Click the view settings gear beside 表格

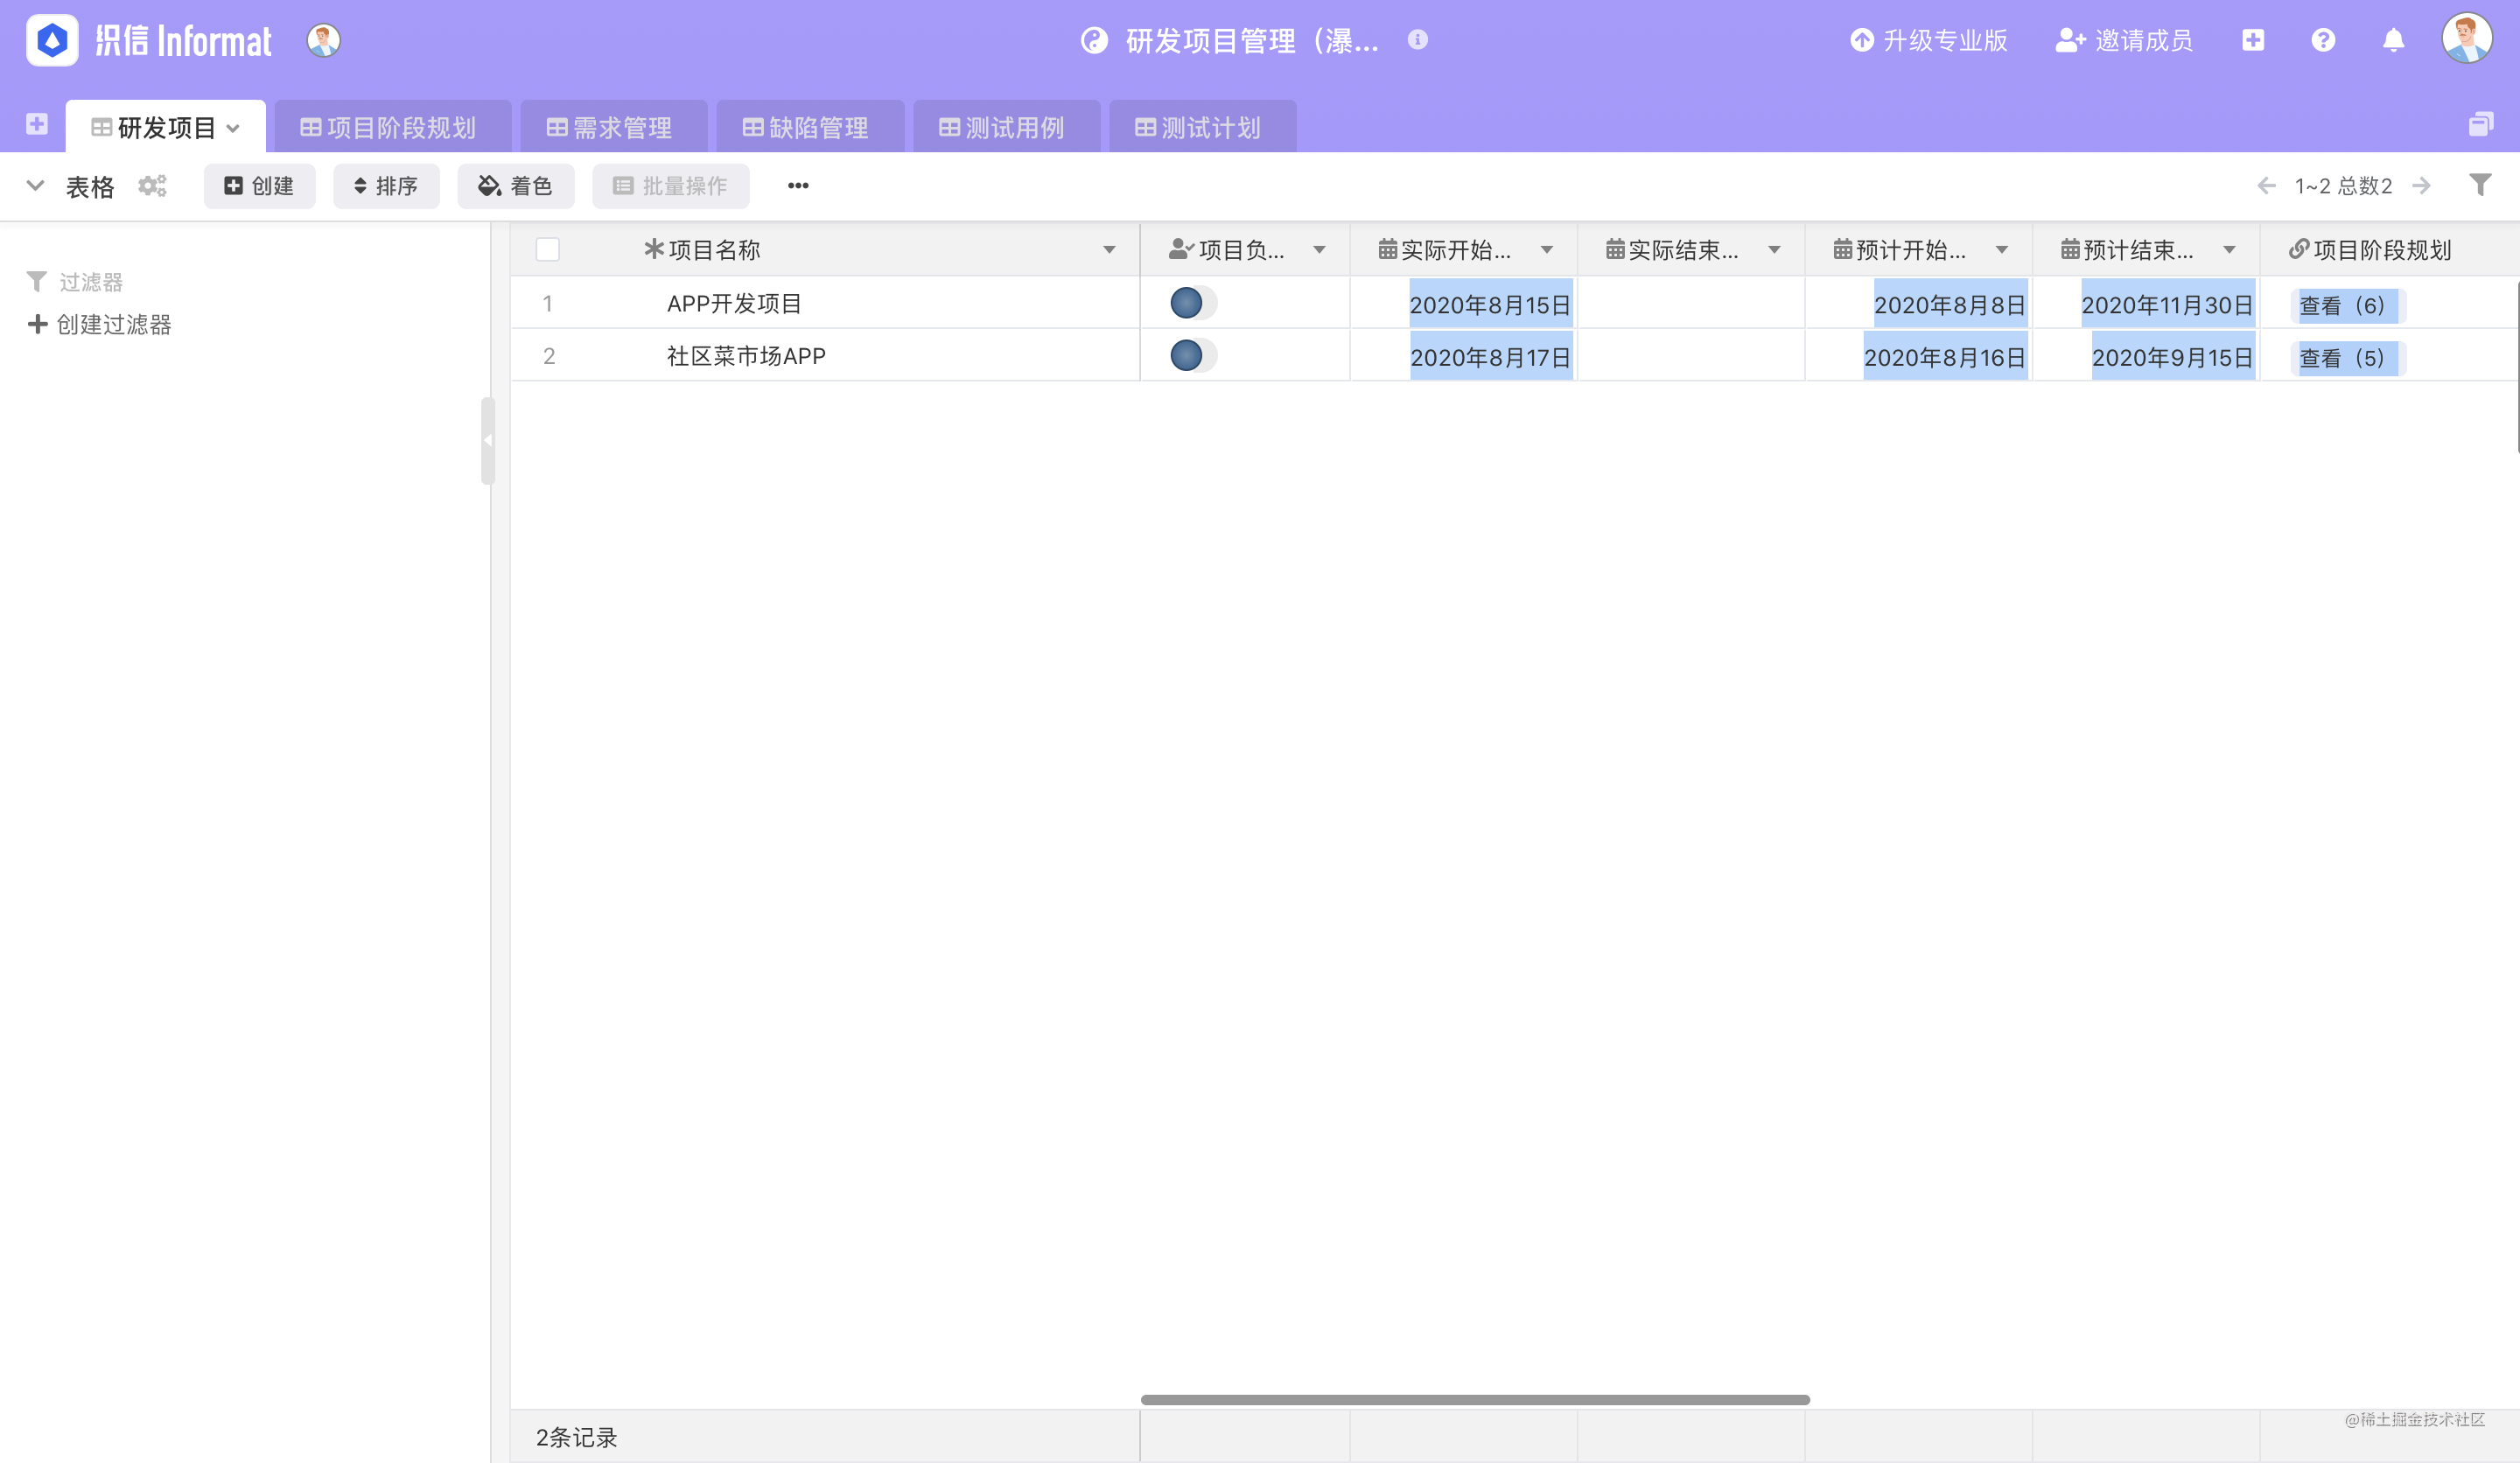point(152,186)
